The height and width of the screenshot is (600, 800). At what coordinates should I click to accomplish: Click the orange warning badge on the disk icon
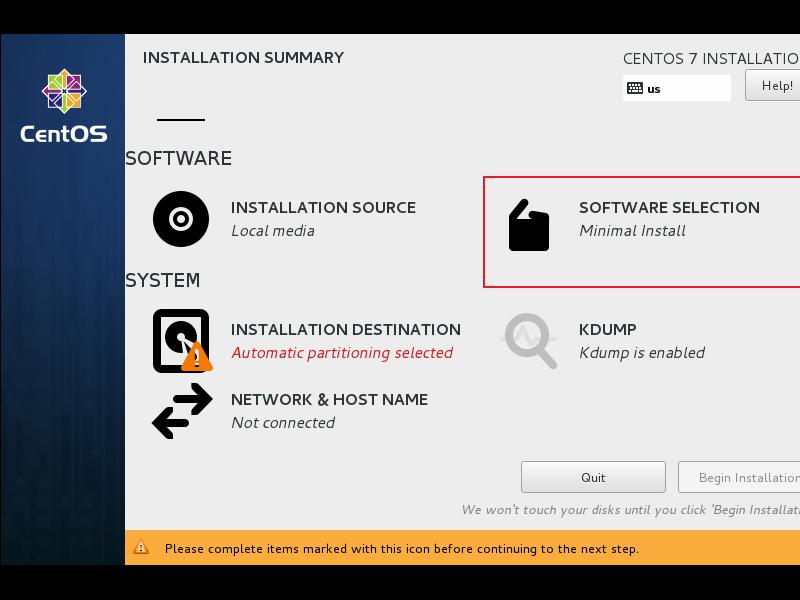pos(197,356)
